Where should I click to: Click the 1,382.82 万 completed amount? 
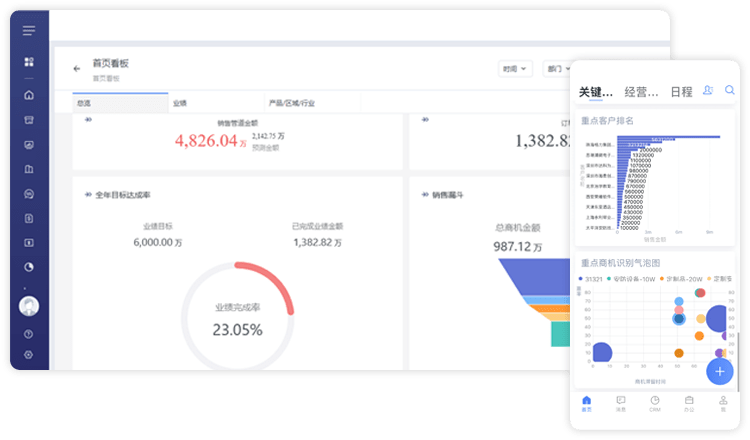317,242
